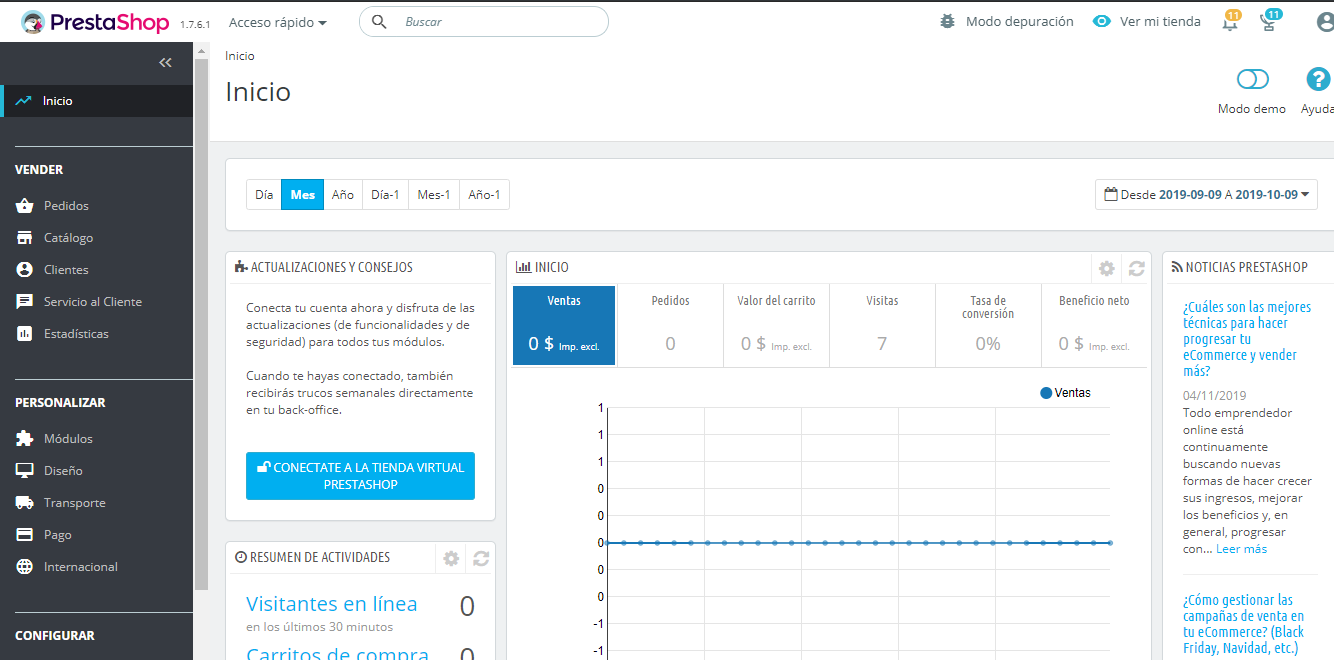Collapse the sidebar with the double chevron

click(x=166, y=63)
